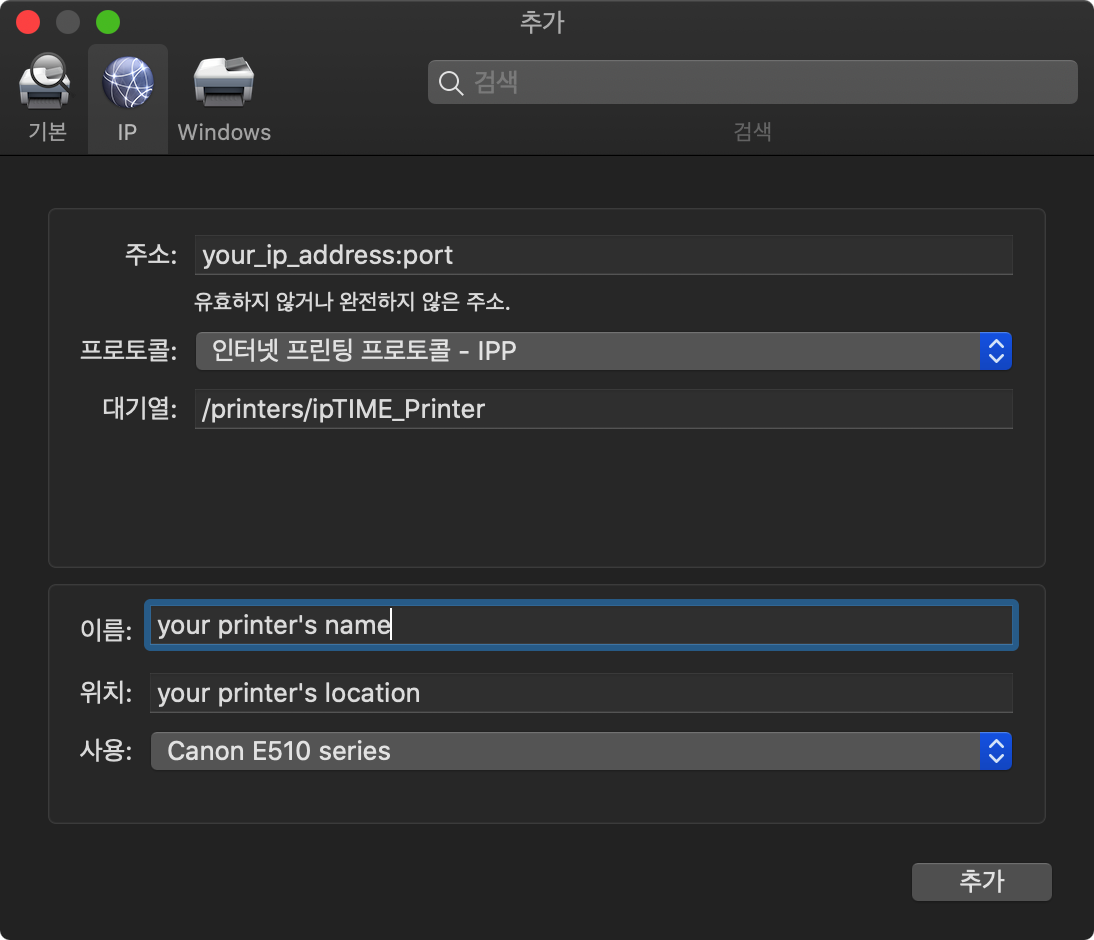Select the Windows printer icon
The width and height of the screenshot is (1094, 940).
pos(223,80)
